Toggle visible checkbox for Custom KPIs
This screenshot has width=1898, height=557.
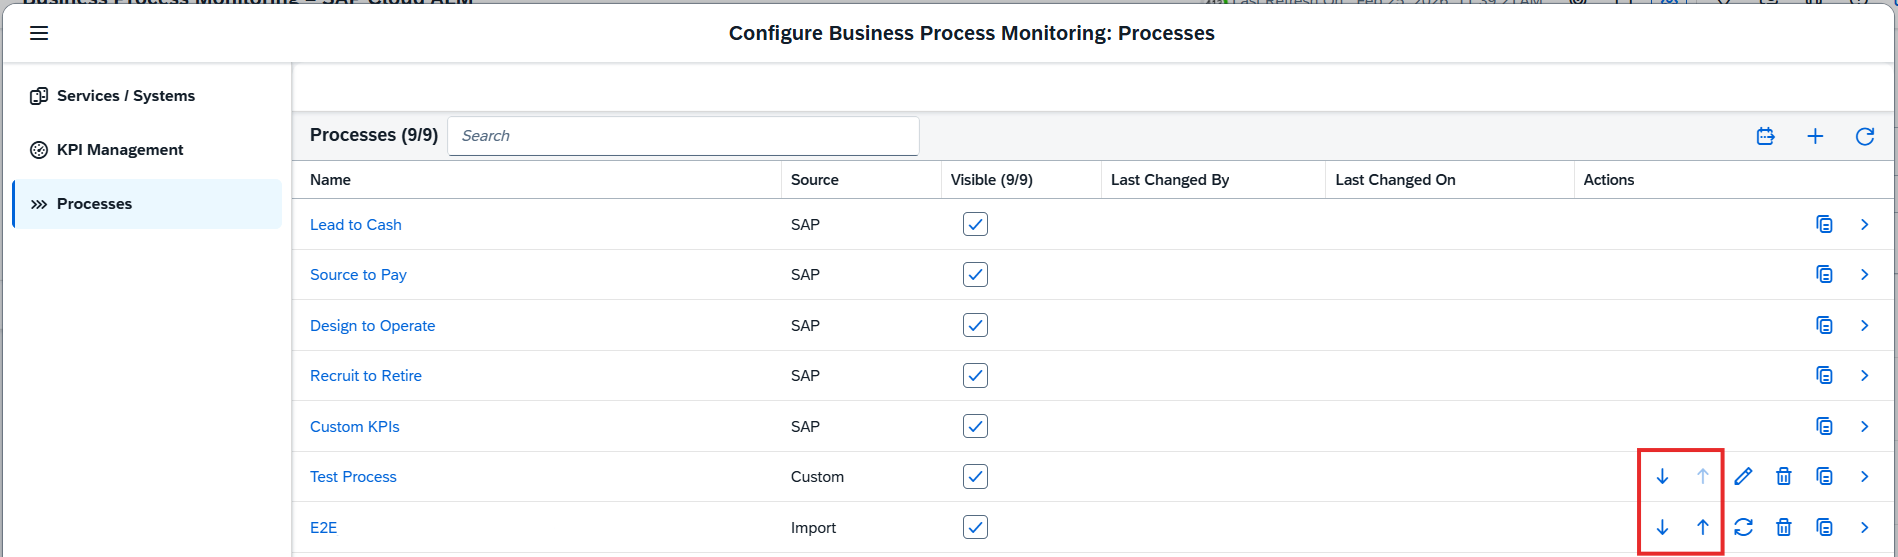(x=975, y=426)
